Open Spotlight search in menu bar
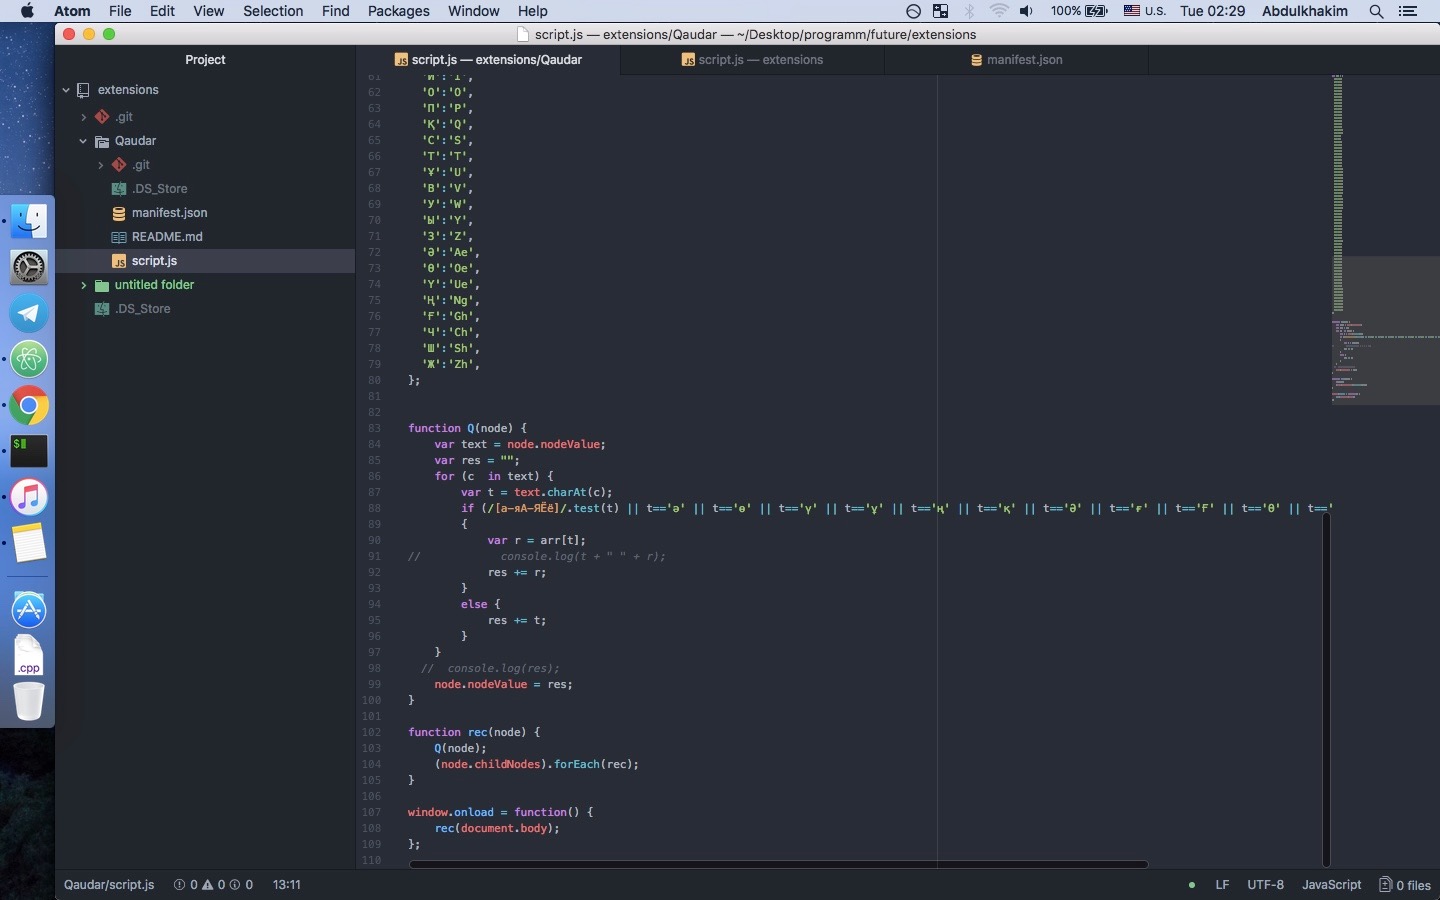 [x=1377, y=11]
